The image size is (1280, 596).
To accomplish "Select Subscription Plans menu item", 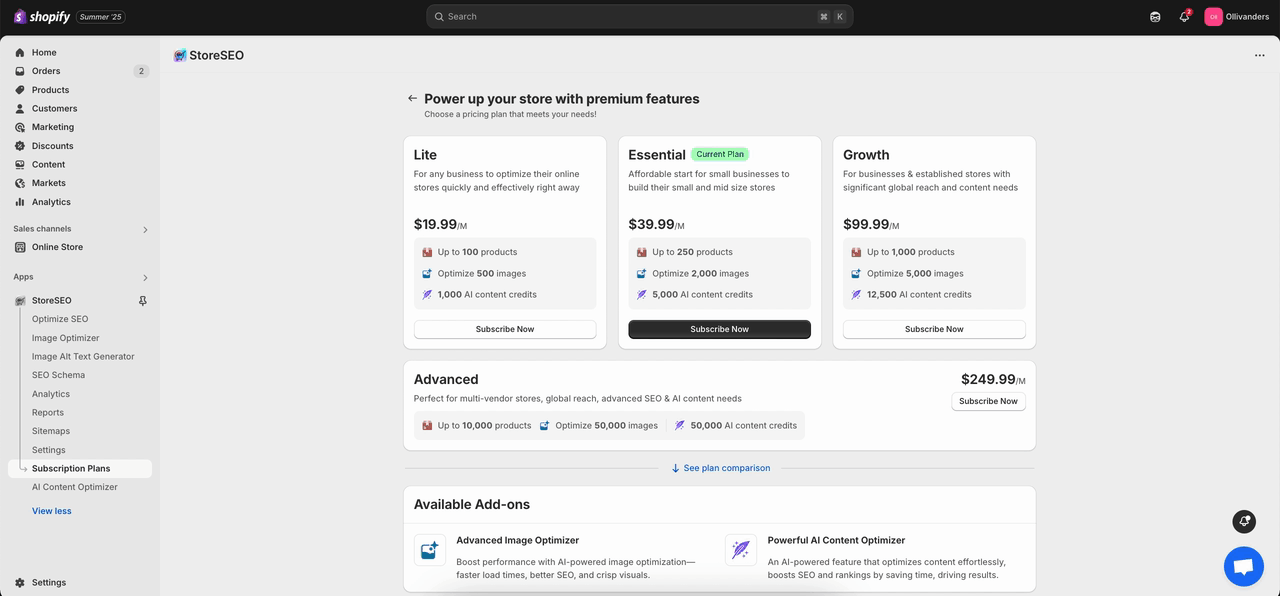I will click(79, 468).
